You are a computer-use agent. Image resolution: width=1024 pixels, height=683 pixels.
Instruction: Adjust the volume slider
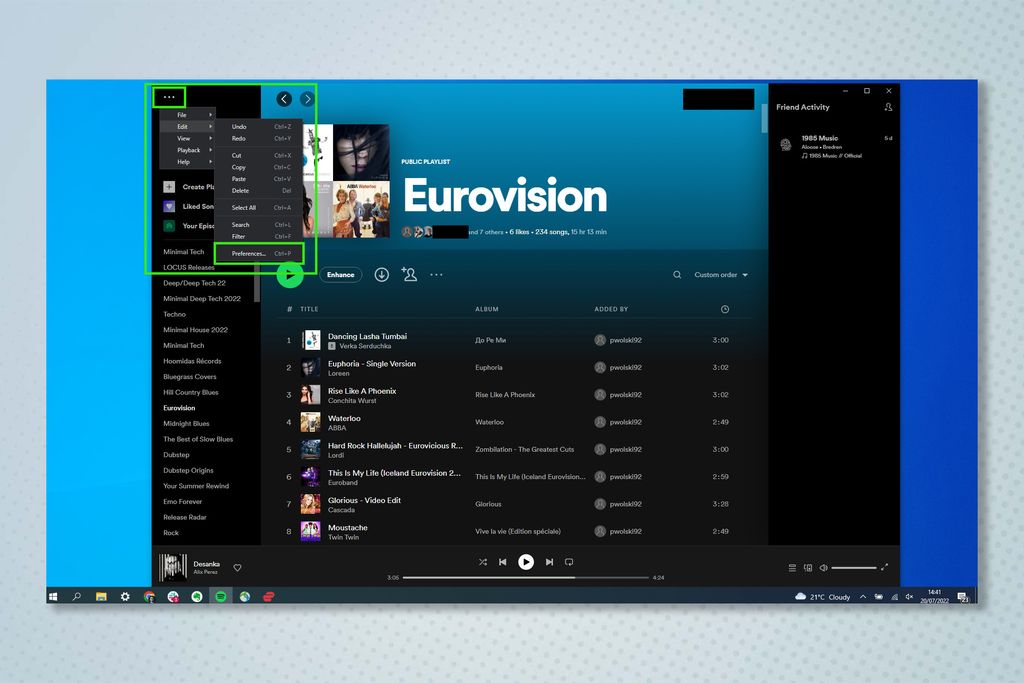855,567
